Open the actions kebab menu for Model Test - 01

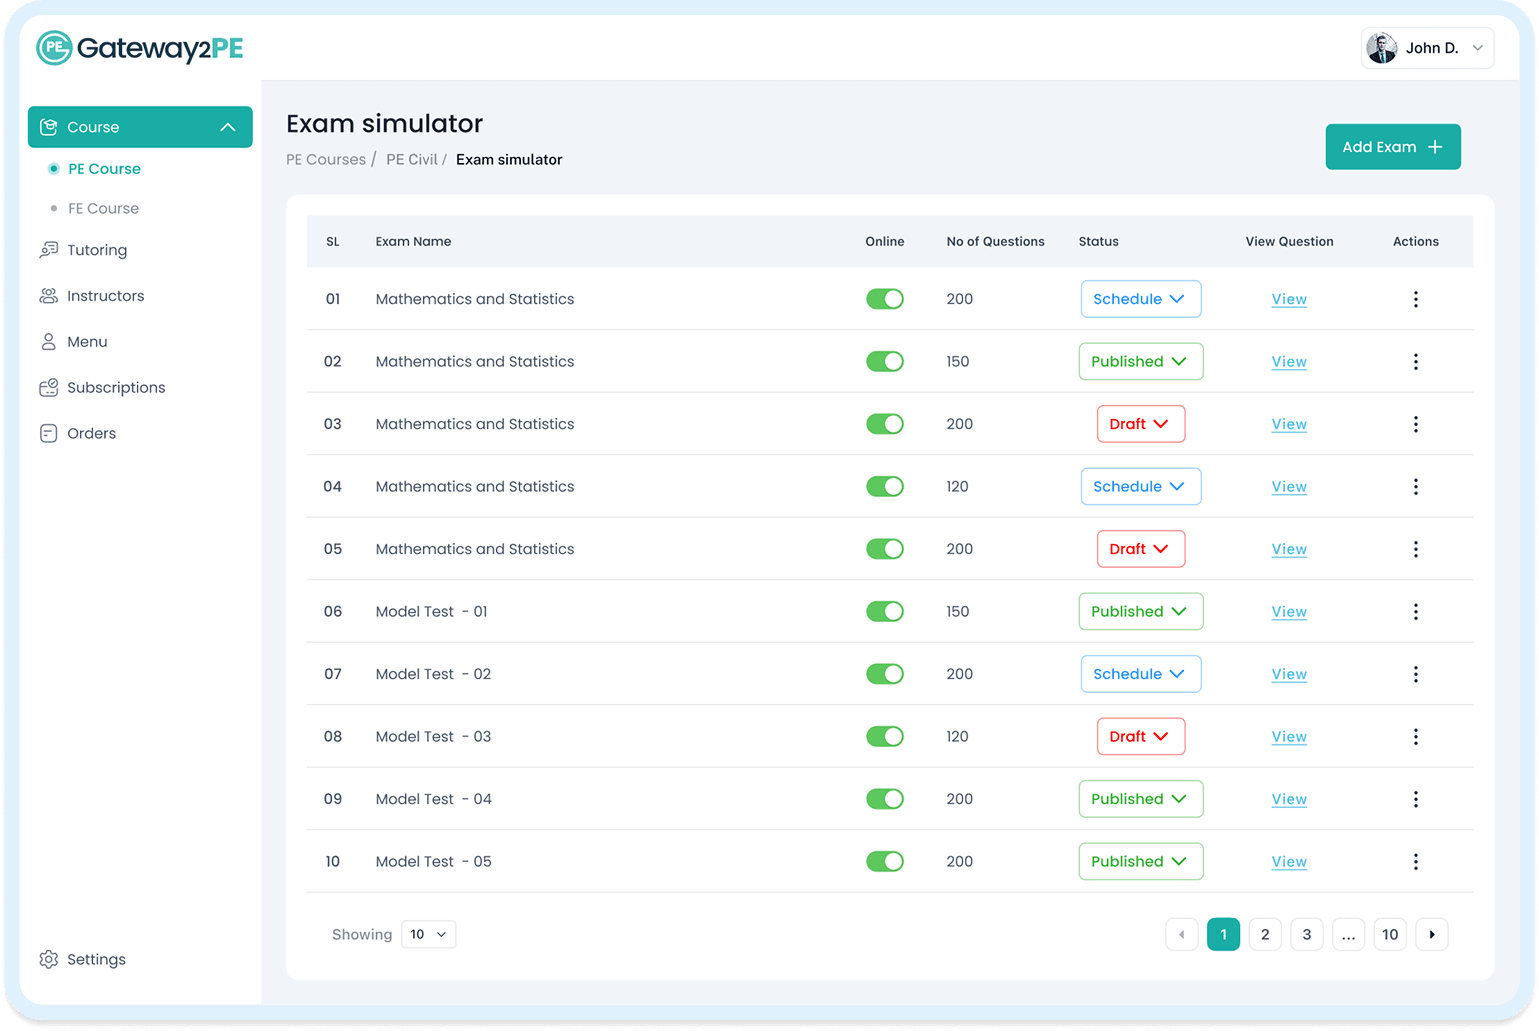1416,611
